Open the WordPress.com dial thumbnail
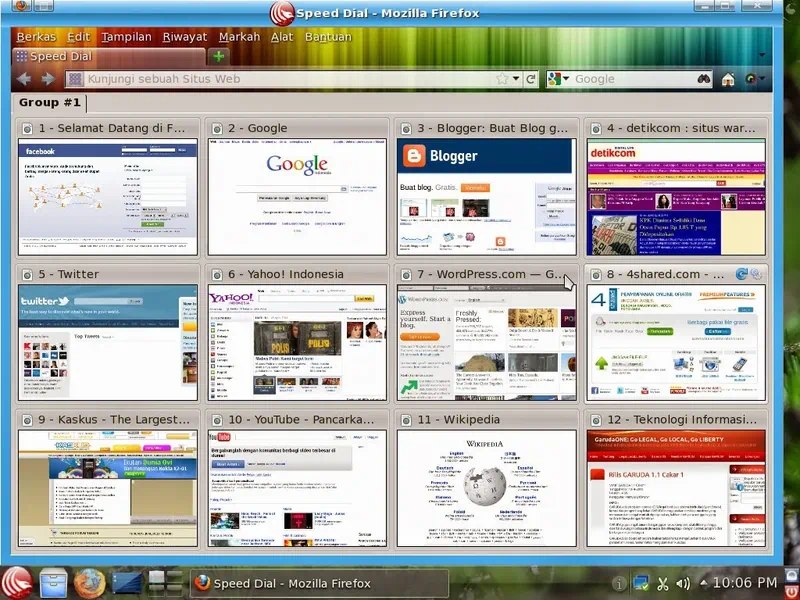 click(487, 342)
